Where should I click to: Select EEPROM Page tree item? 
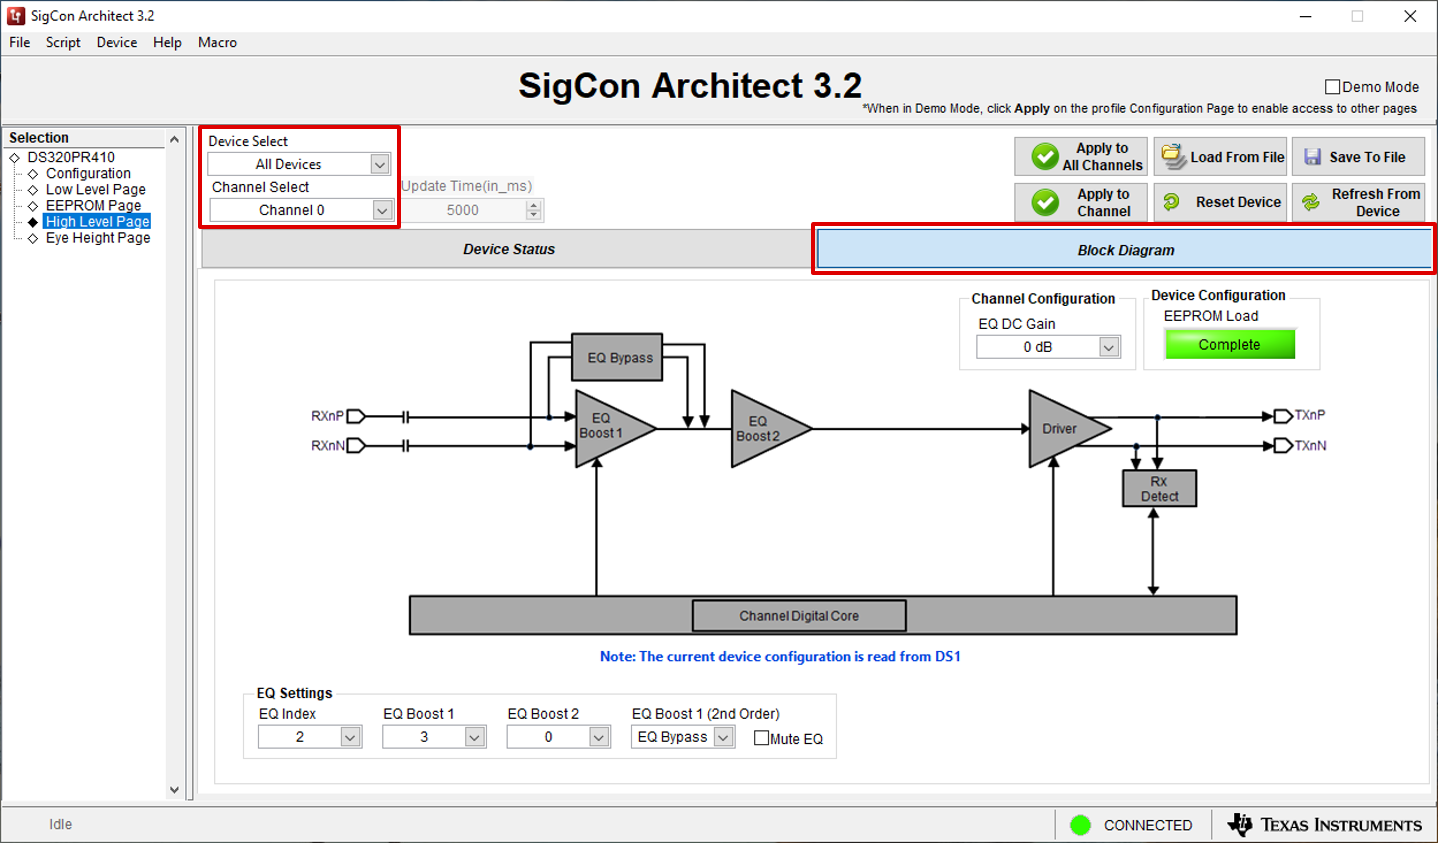[x=93, y=205]
